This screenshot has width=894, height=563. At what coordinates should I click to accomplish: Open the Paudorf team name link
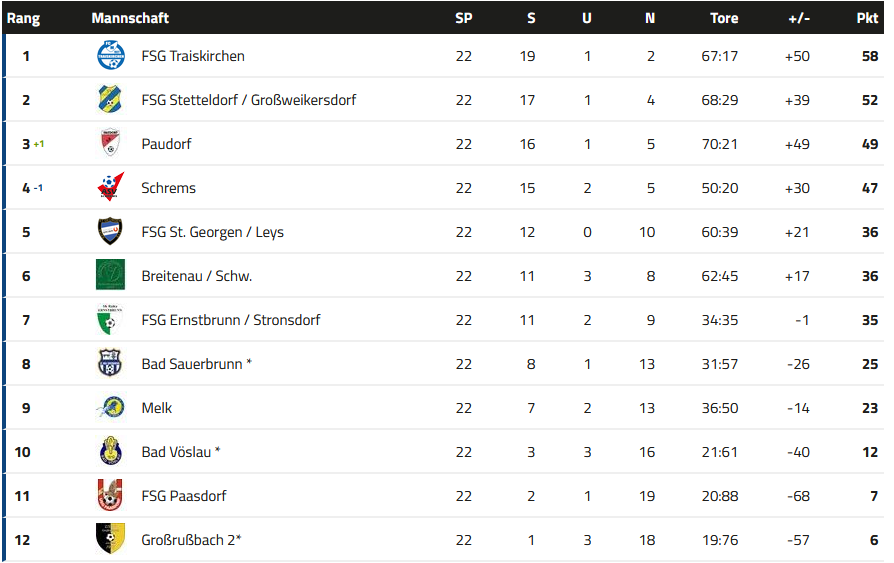click(166, 144)
